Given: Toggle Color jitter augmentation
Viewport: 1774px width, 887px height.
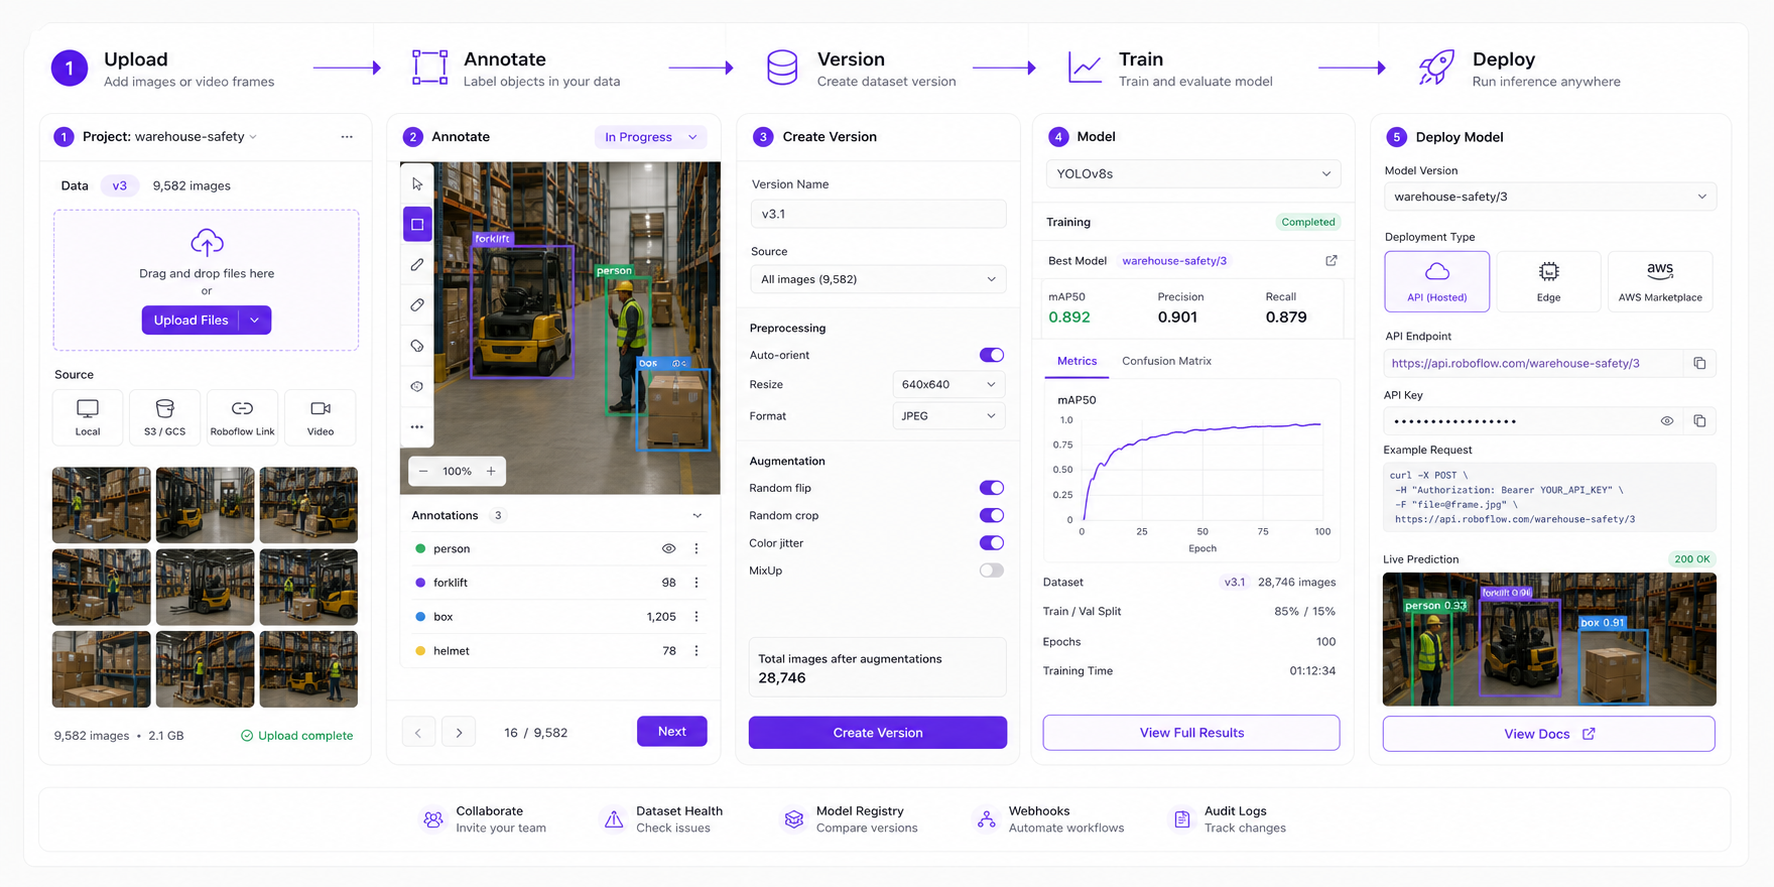Looking at the screenshot, I should tap(991, 543).
